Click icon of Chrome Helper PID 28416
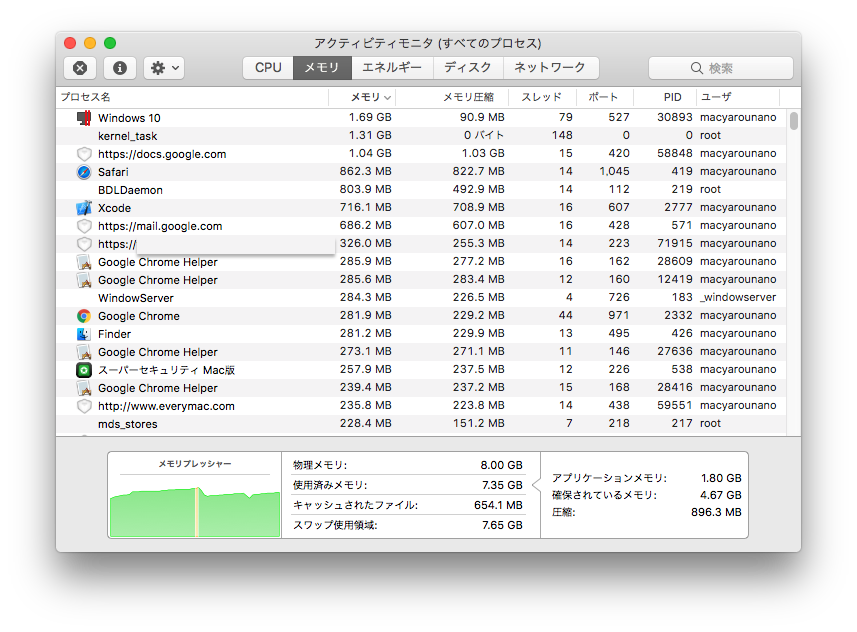 click(84, 388)
